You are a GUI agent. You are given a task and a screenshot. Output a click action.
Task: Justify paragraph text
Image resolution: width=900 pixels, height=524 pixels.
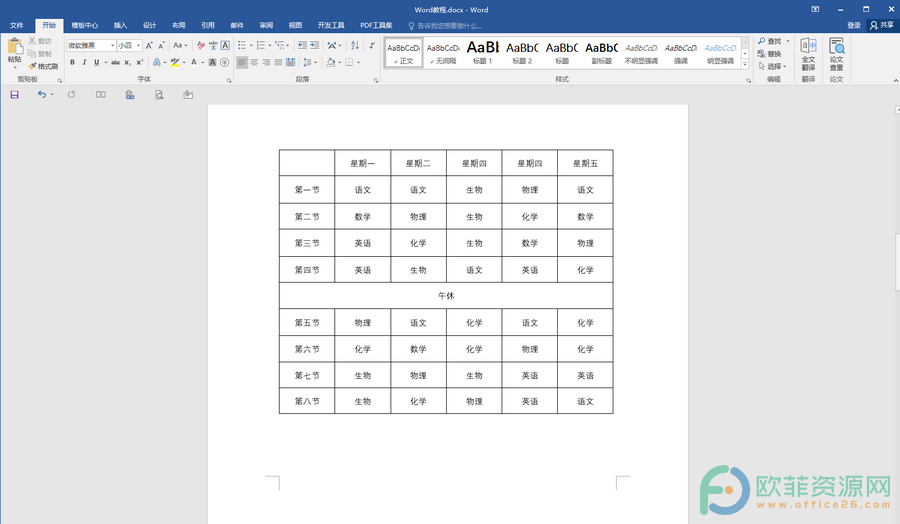pos(278,62)
